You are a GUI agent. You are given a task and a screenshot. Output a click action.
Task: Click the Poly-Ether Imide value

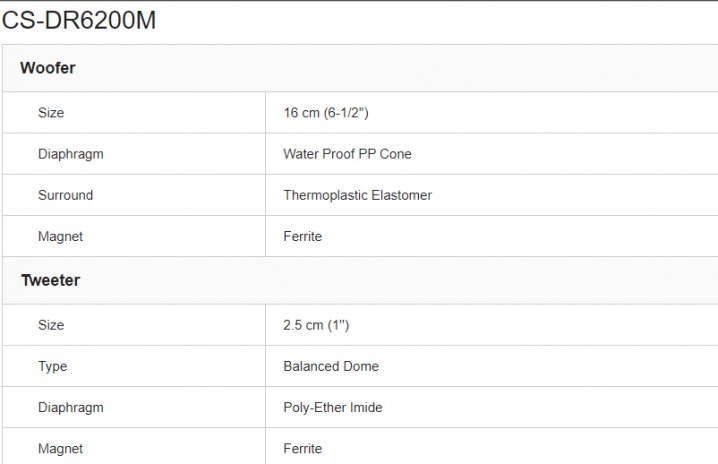[333, 407]
